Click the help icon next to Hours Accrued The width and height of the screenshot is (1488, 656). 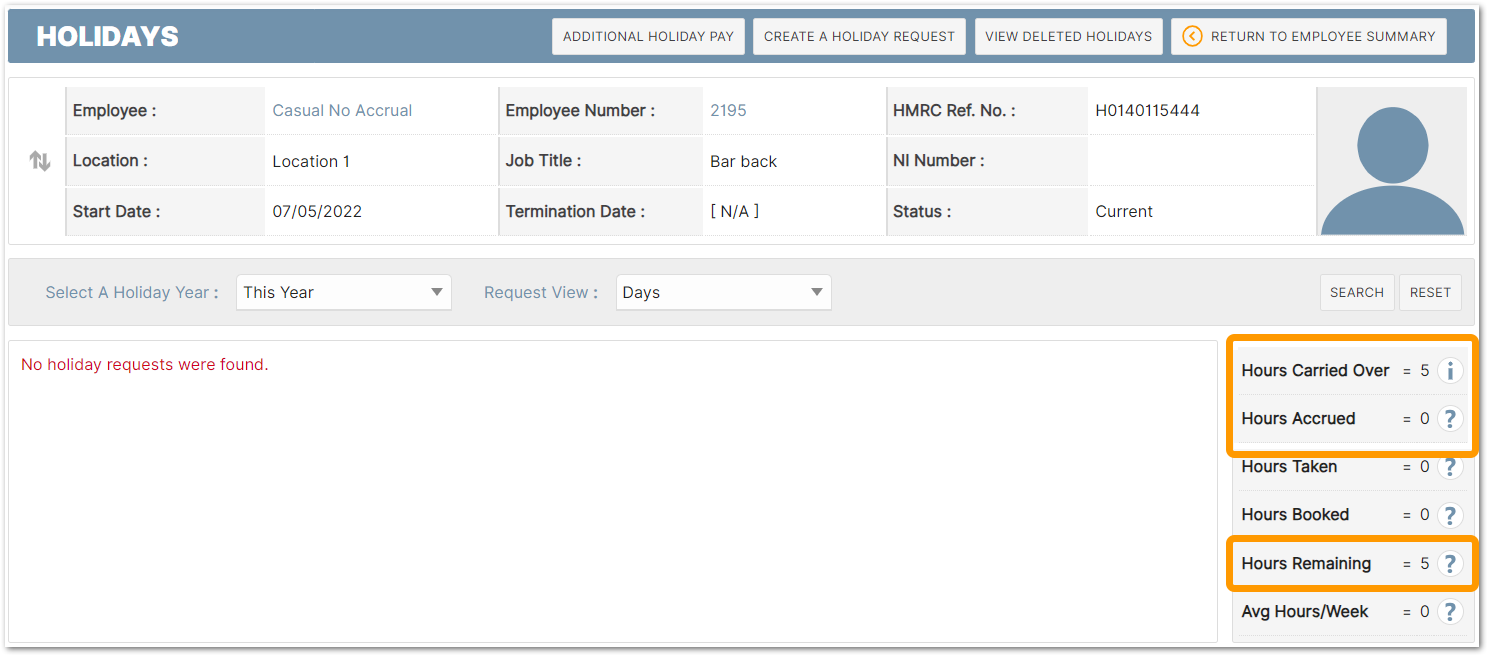1449,419
